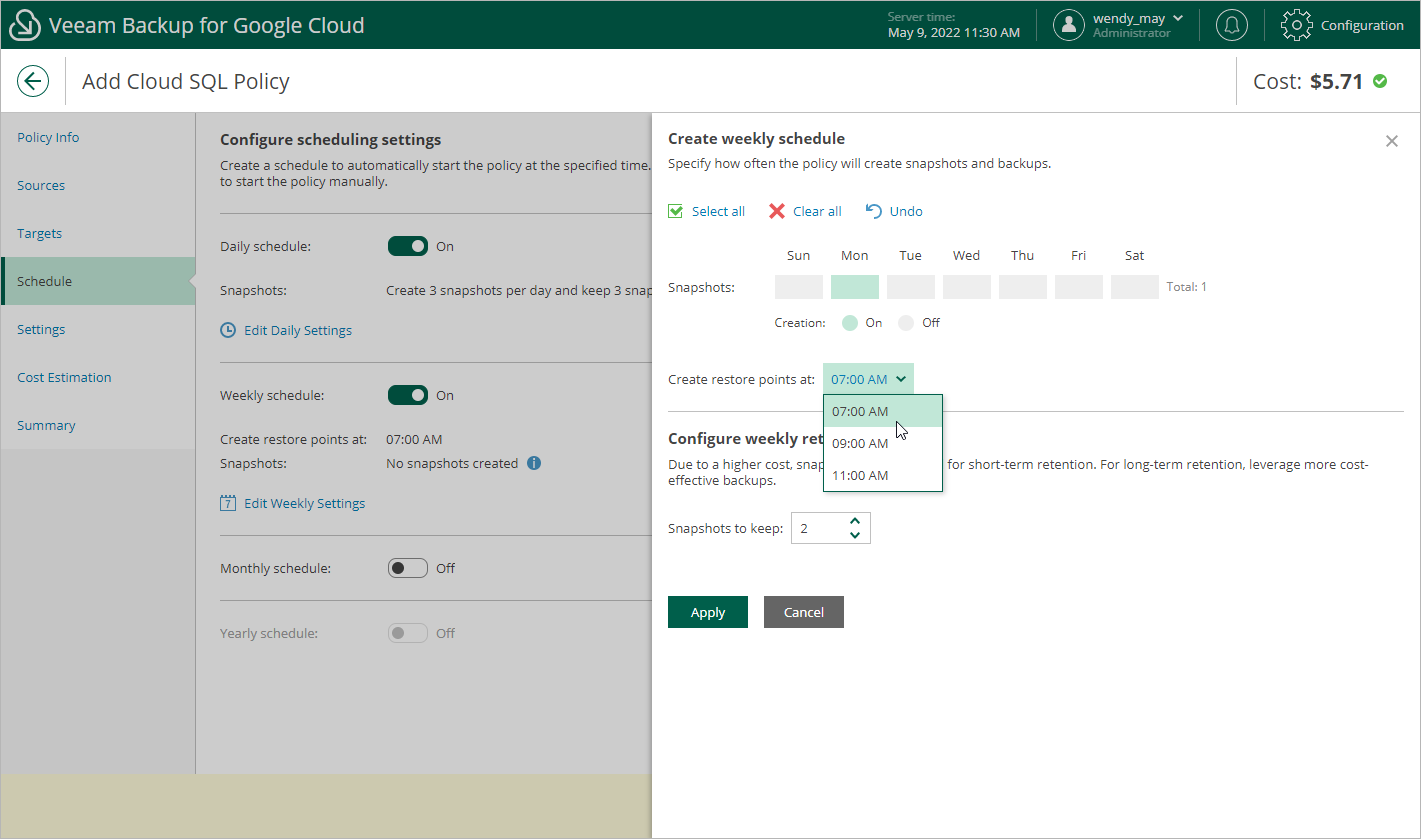Click the Add Cloud SQL Policy title
The image size is (1421, 839).
tap(186, 81)
